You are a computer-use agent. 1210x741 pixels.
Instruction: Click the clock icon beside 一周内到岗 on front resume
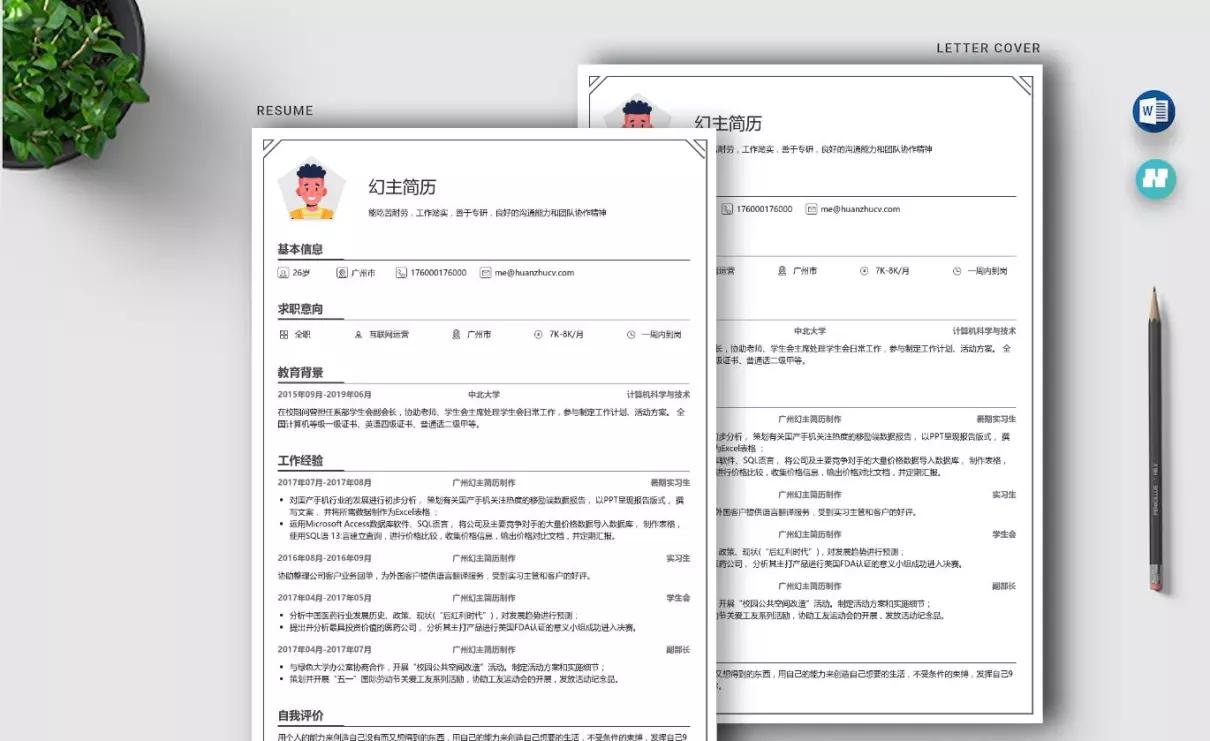tap(631, 335)
